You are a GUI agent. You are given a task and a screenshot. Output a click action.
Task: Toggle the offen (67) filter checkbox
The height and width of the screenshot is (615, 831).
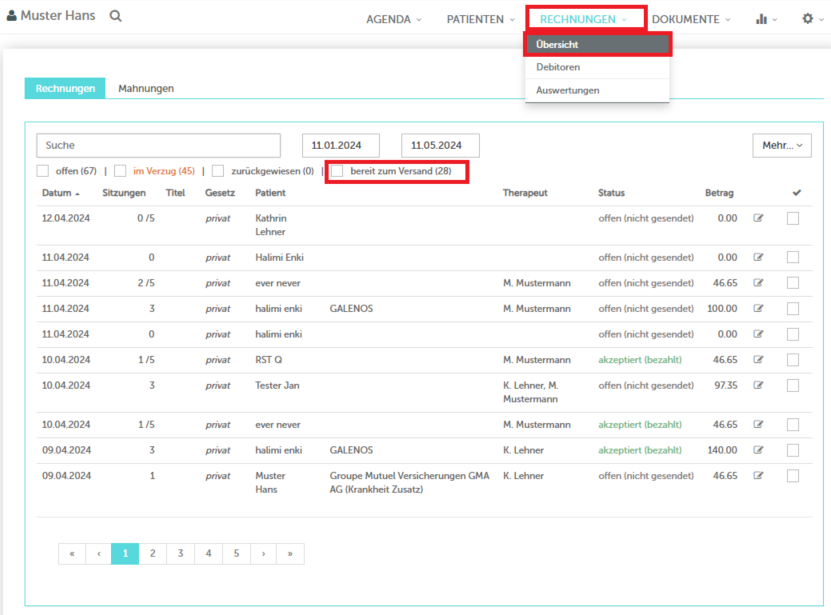(43, 171)
